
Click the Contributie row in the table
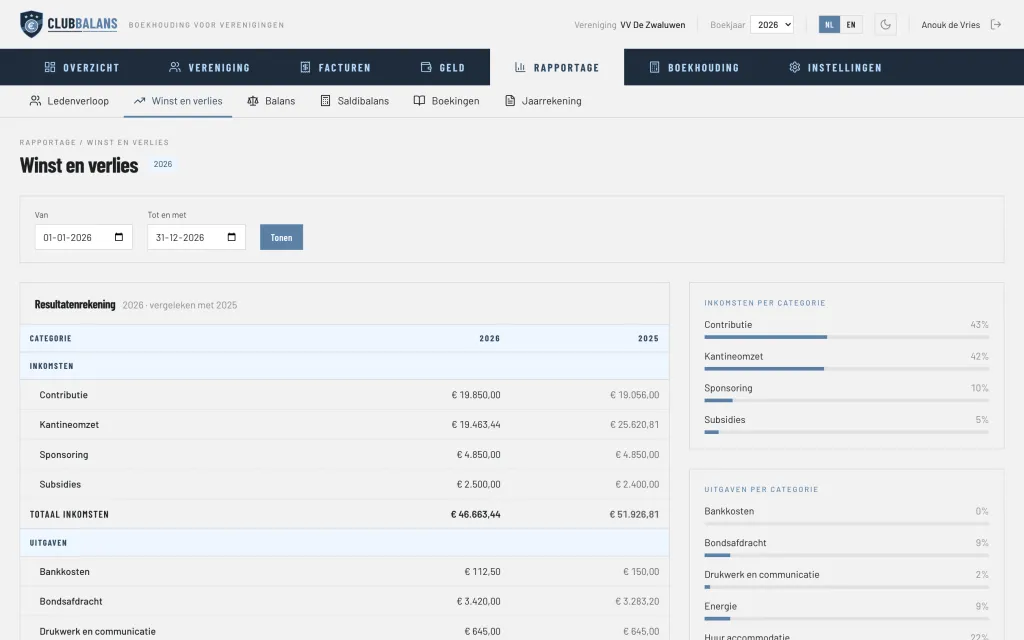(345, 395)
